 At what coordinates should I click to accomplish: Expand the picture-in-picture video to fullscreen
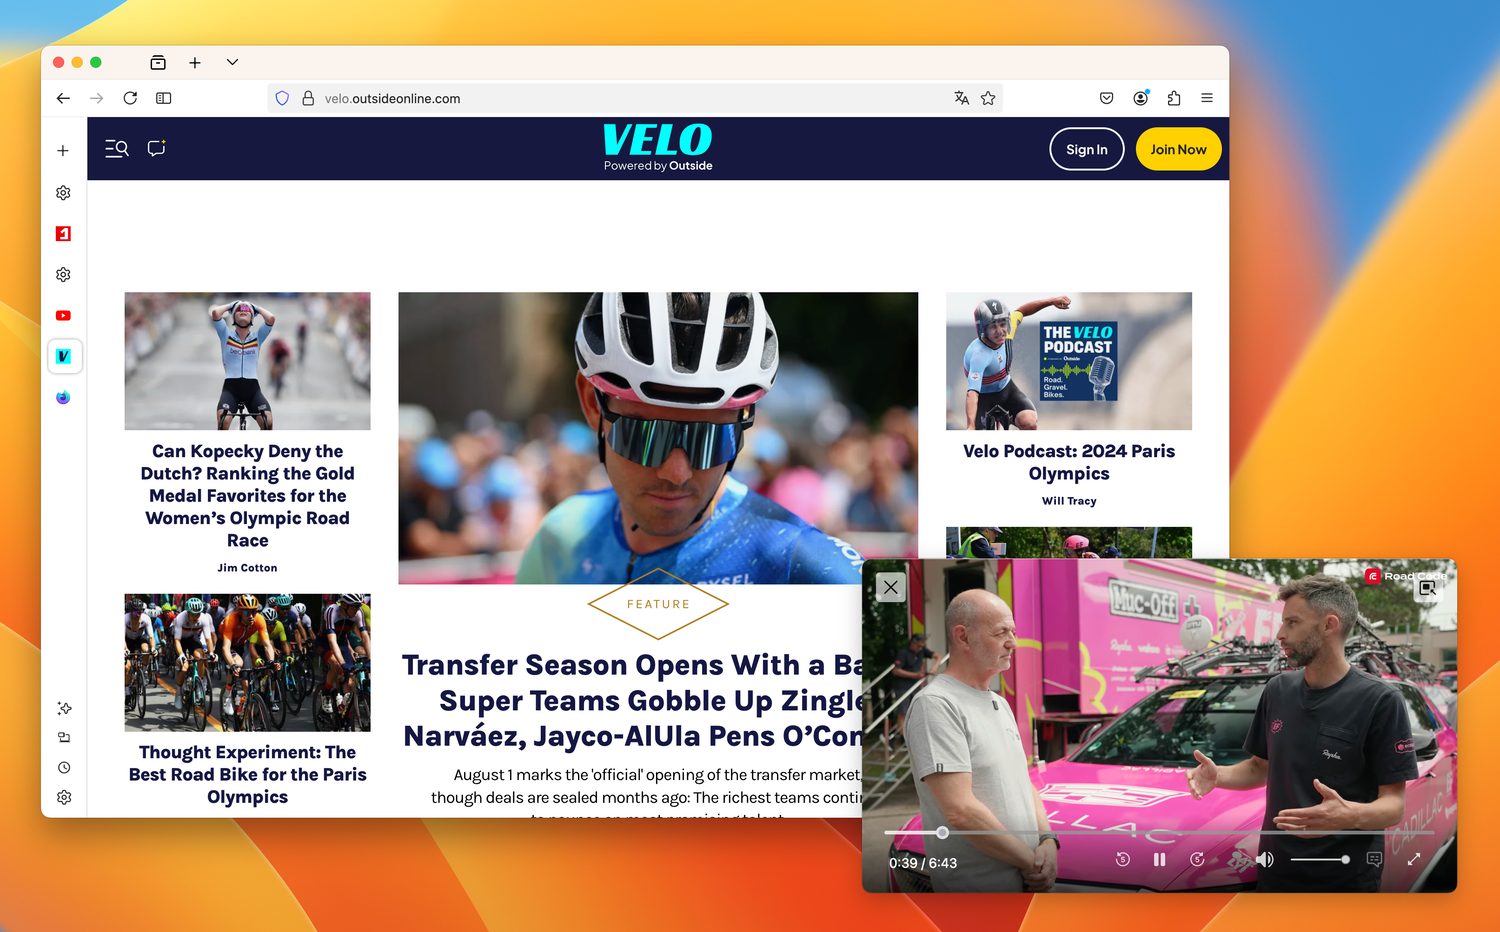(x=1414, y=859)
